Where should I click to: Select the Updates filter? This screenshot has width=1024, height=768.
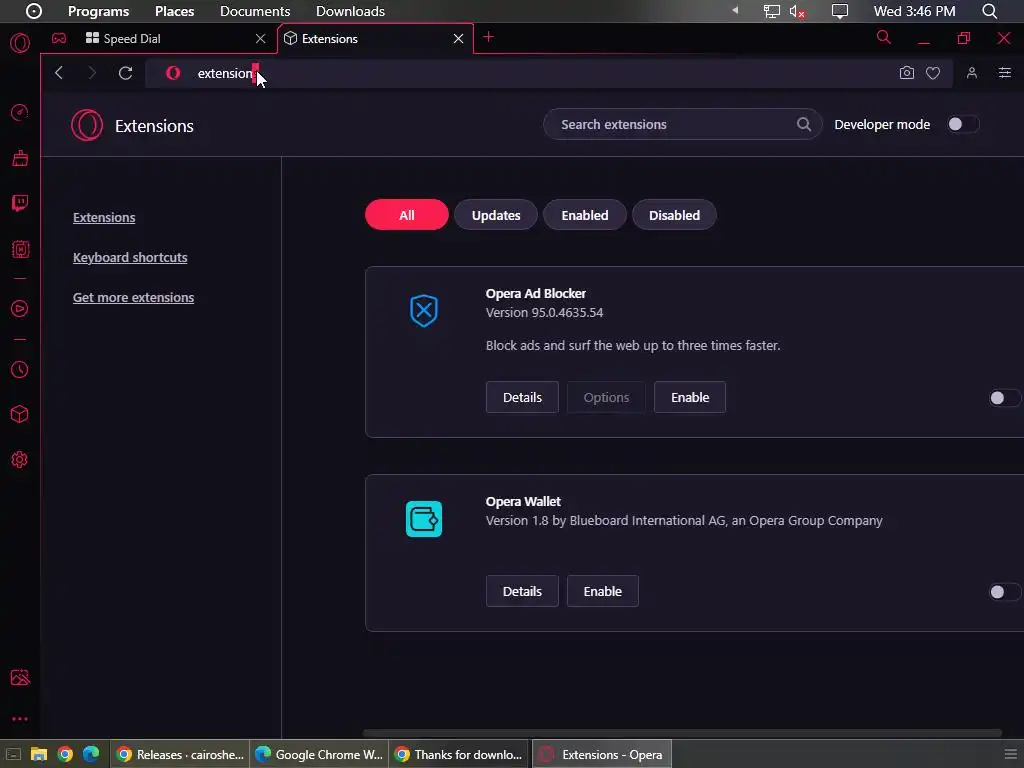[496, 215]
